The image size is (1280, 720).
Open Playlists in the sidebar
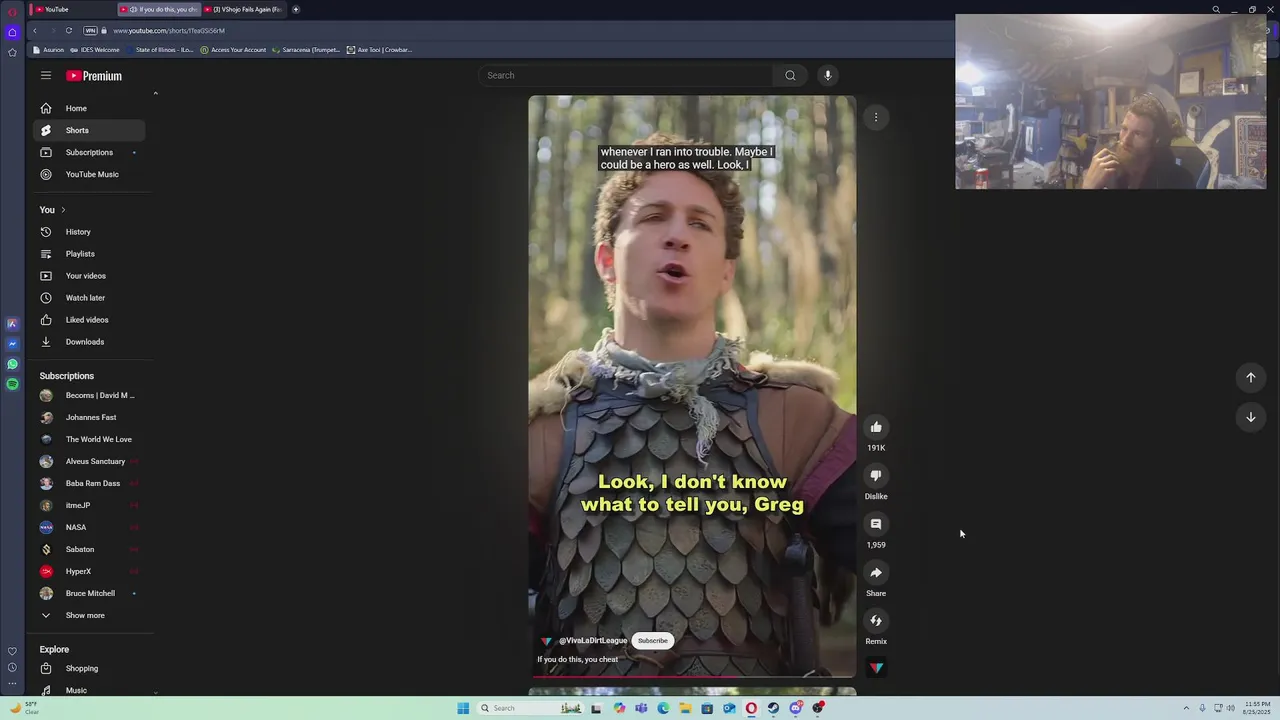pyautogui.click(x=89, y=254)
